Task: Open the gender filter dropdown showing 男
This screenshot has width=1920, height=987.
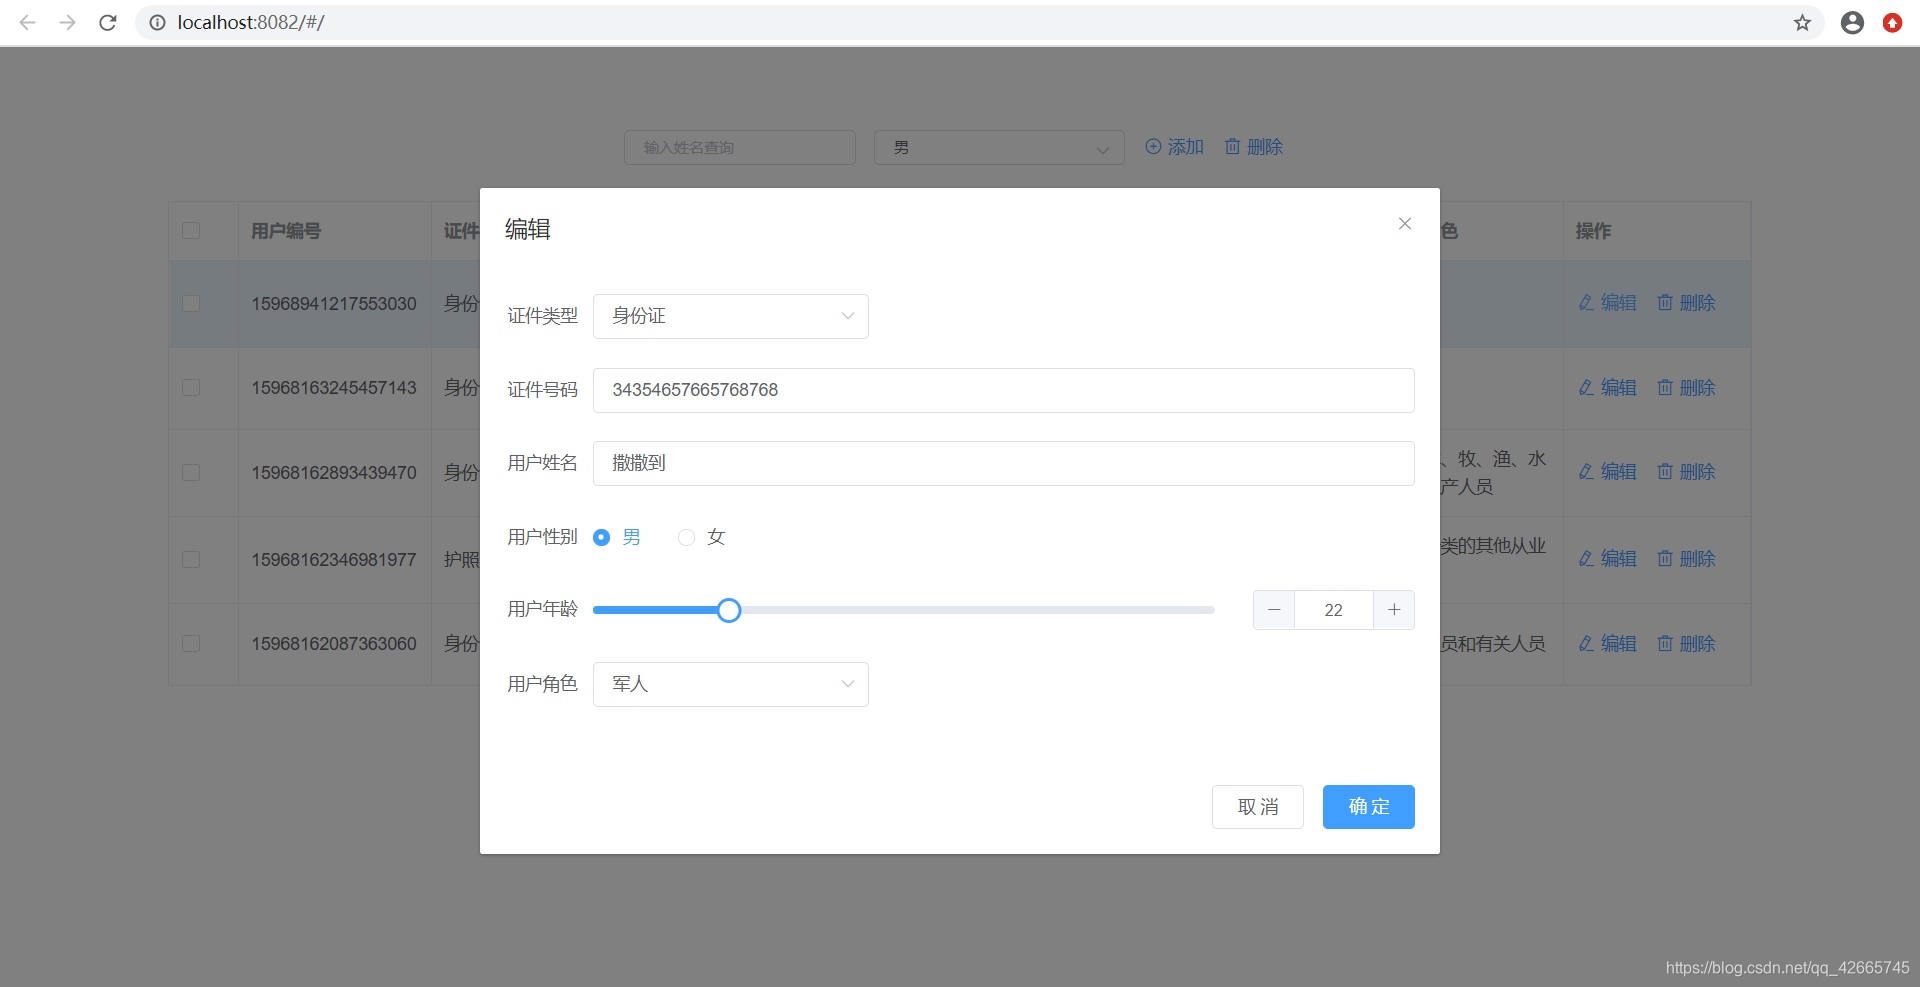Action: click(999, 147)
